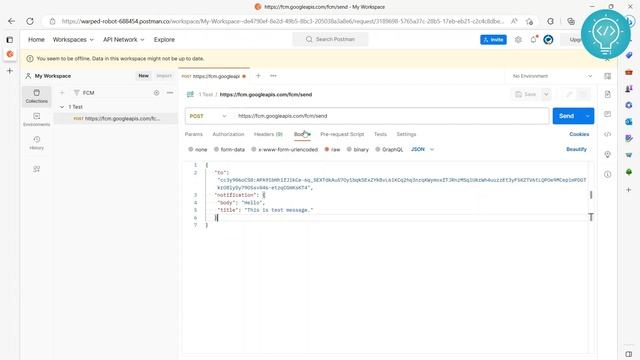Open the configure workspace sidebar icon below History
Viewport: 640px width, 360px height.
(37, 169)
